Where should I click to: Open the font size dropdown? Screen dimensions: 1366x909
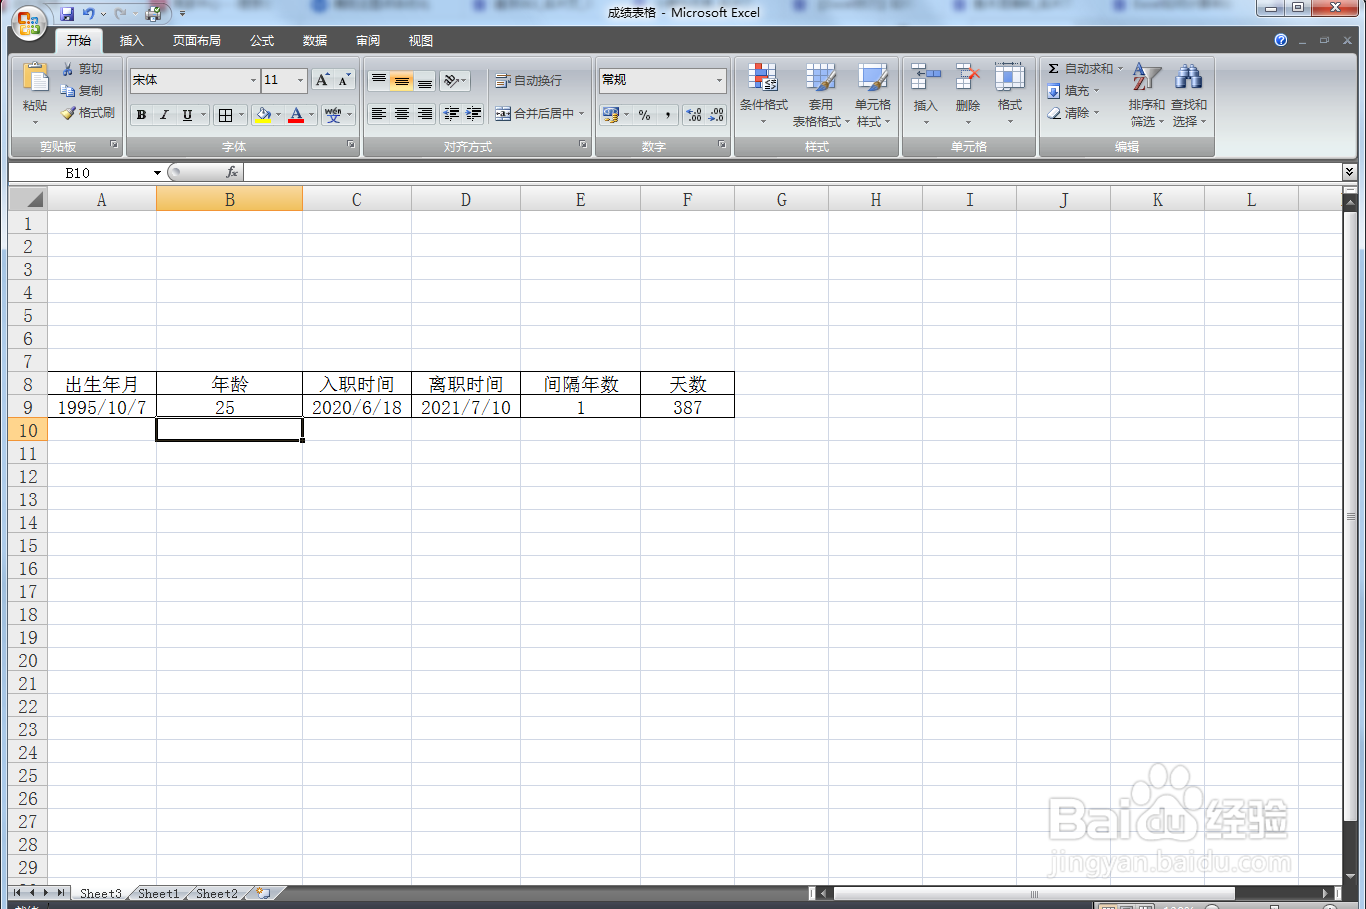(x=300, y=80)
